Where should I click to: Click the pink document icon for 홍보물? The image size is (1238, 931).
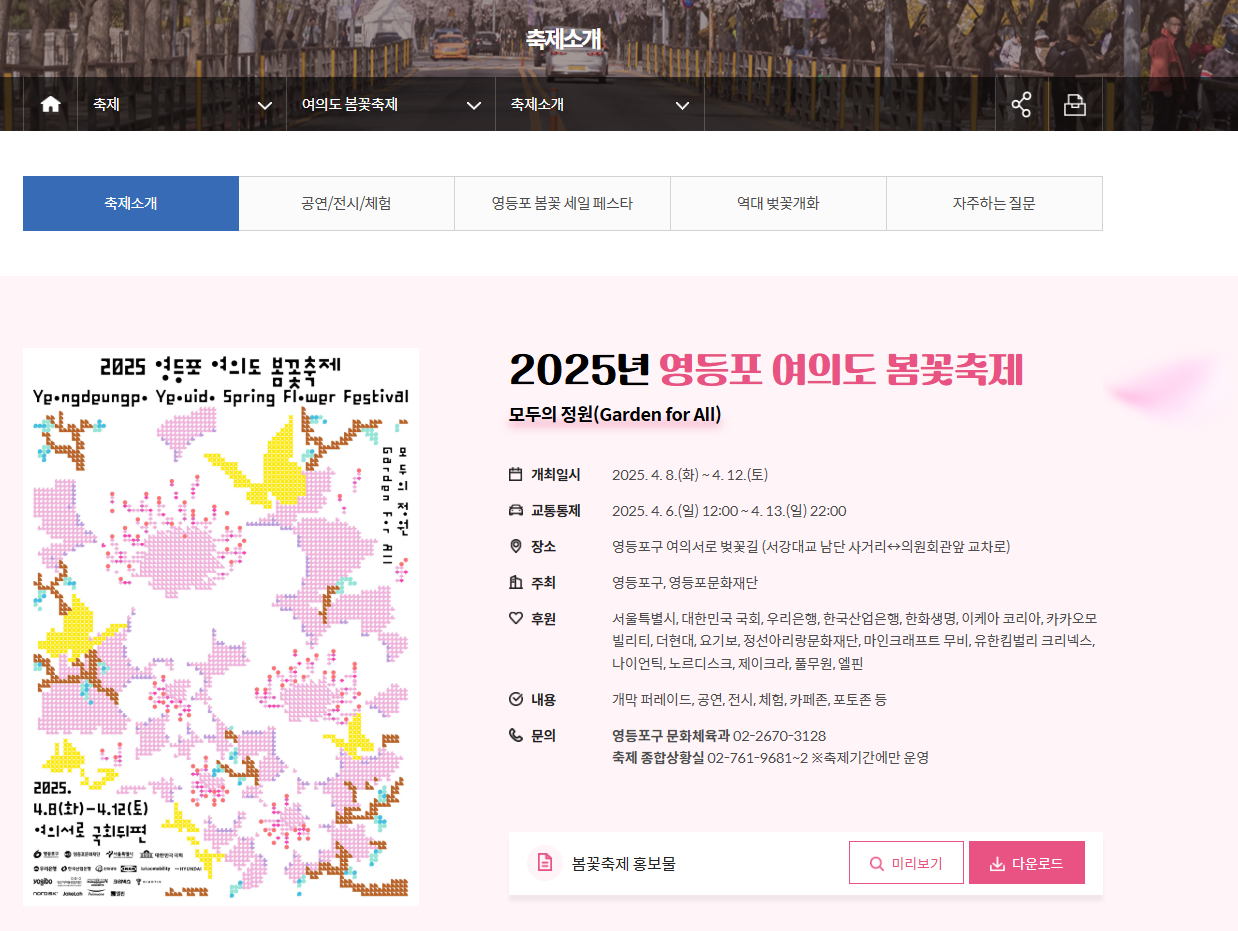(x=545, y=863)
